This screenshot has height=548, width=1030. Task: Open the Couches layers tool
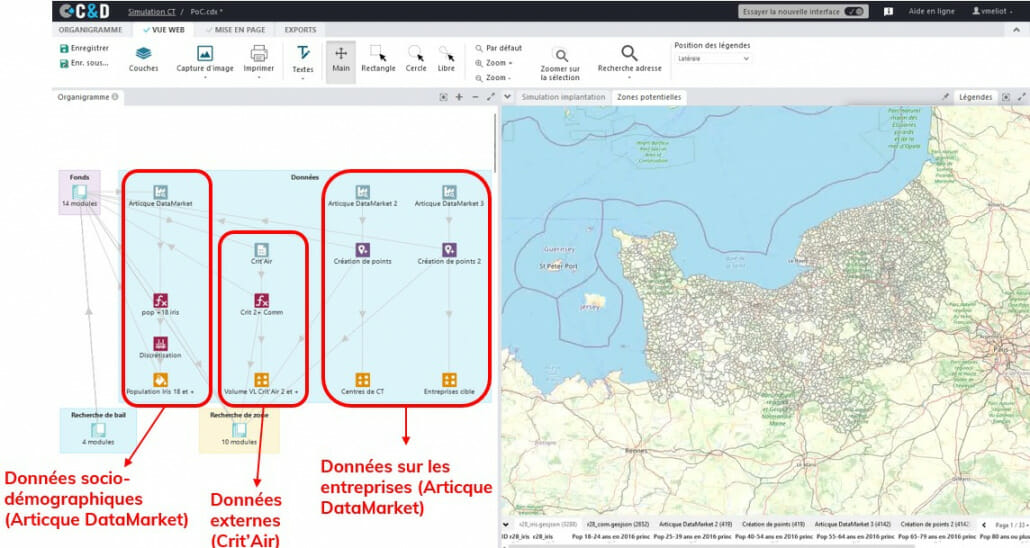pos(143,58)
